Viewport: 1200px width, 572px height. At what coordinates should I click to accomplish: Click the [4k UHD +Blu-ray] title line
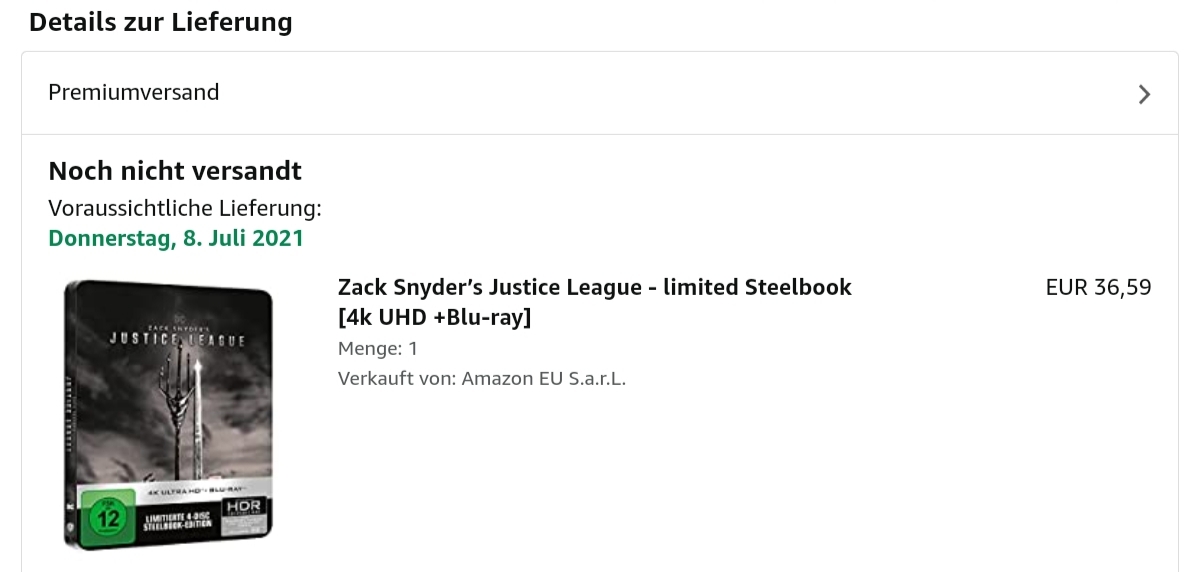click(x=435, y=318)
